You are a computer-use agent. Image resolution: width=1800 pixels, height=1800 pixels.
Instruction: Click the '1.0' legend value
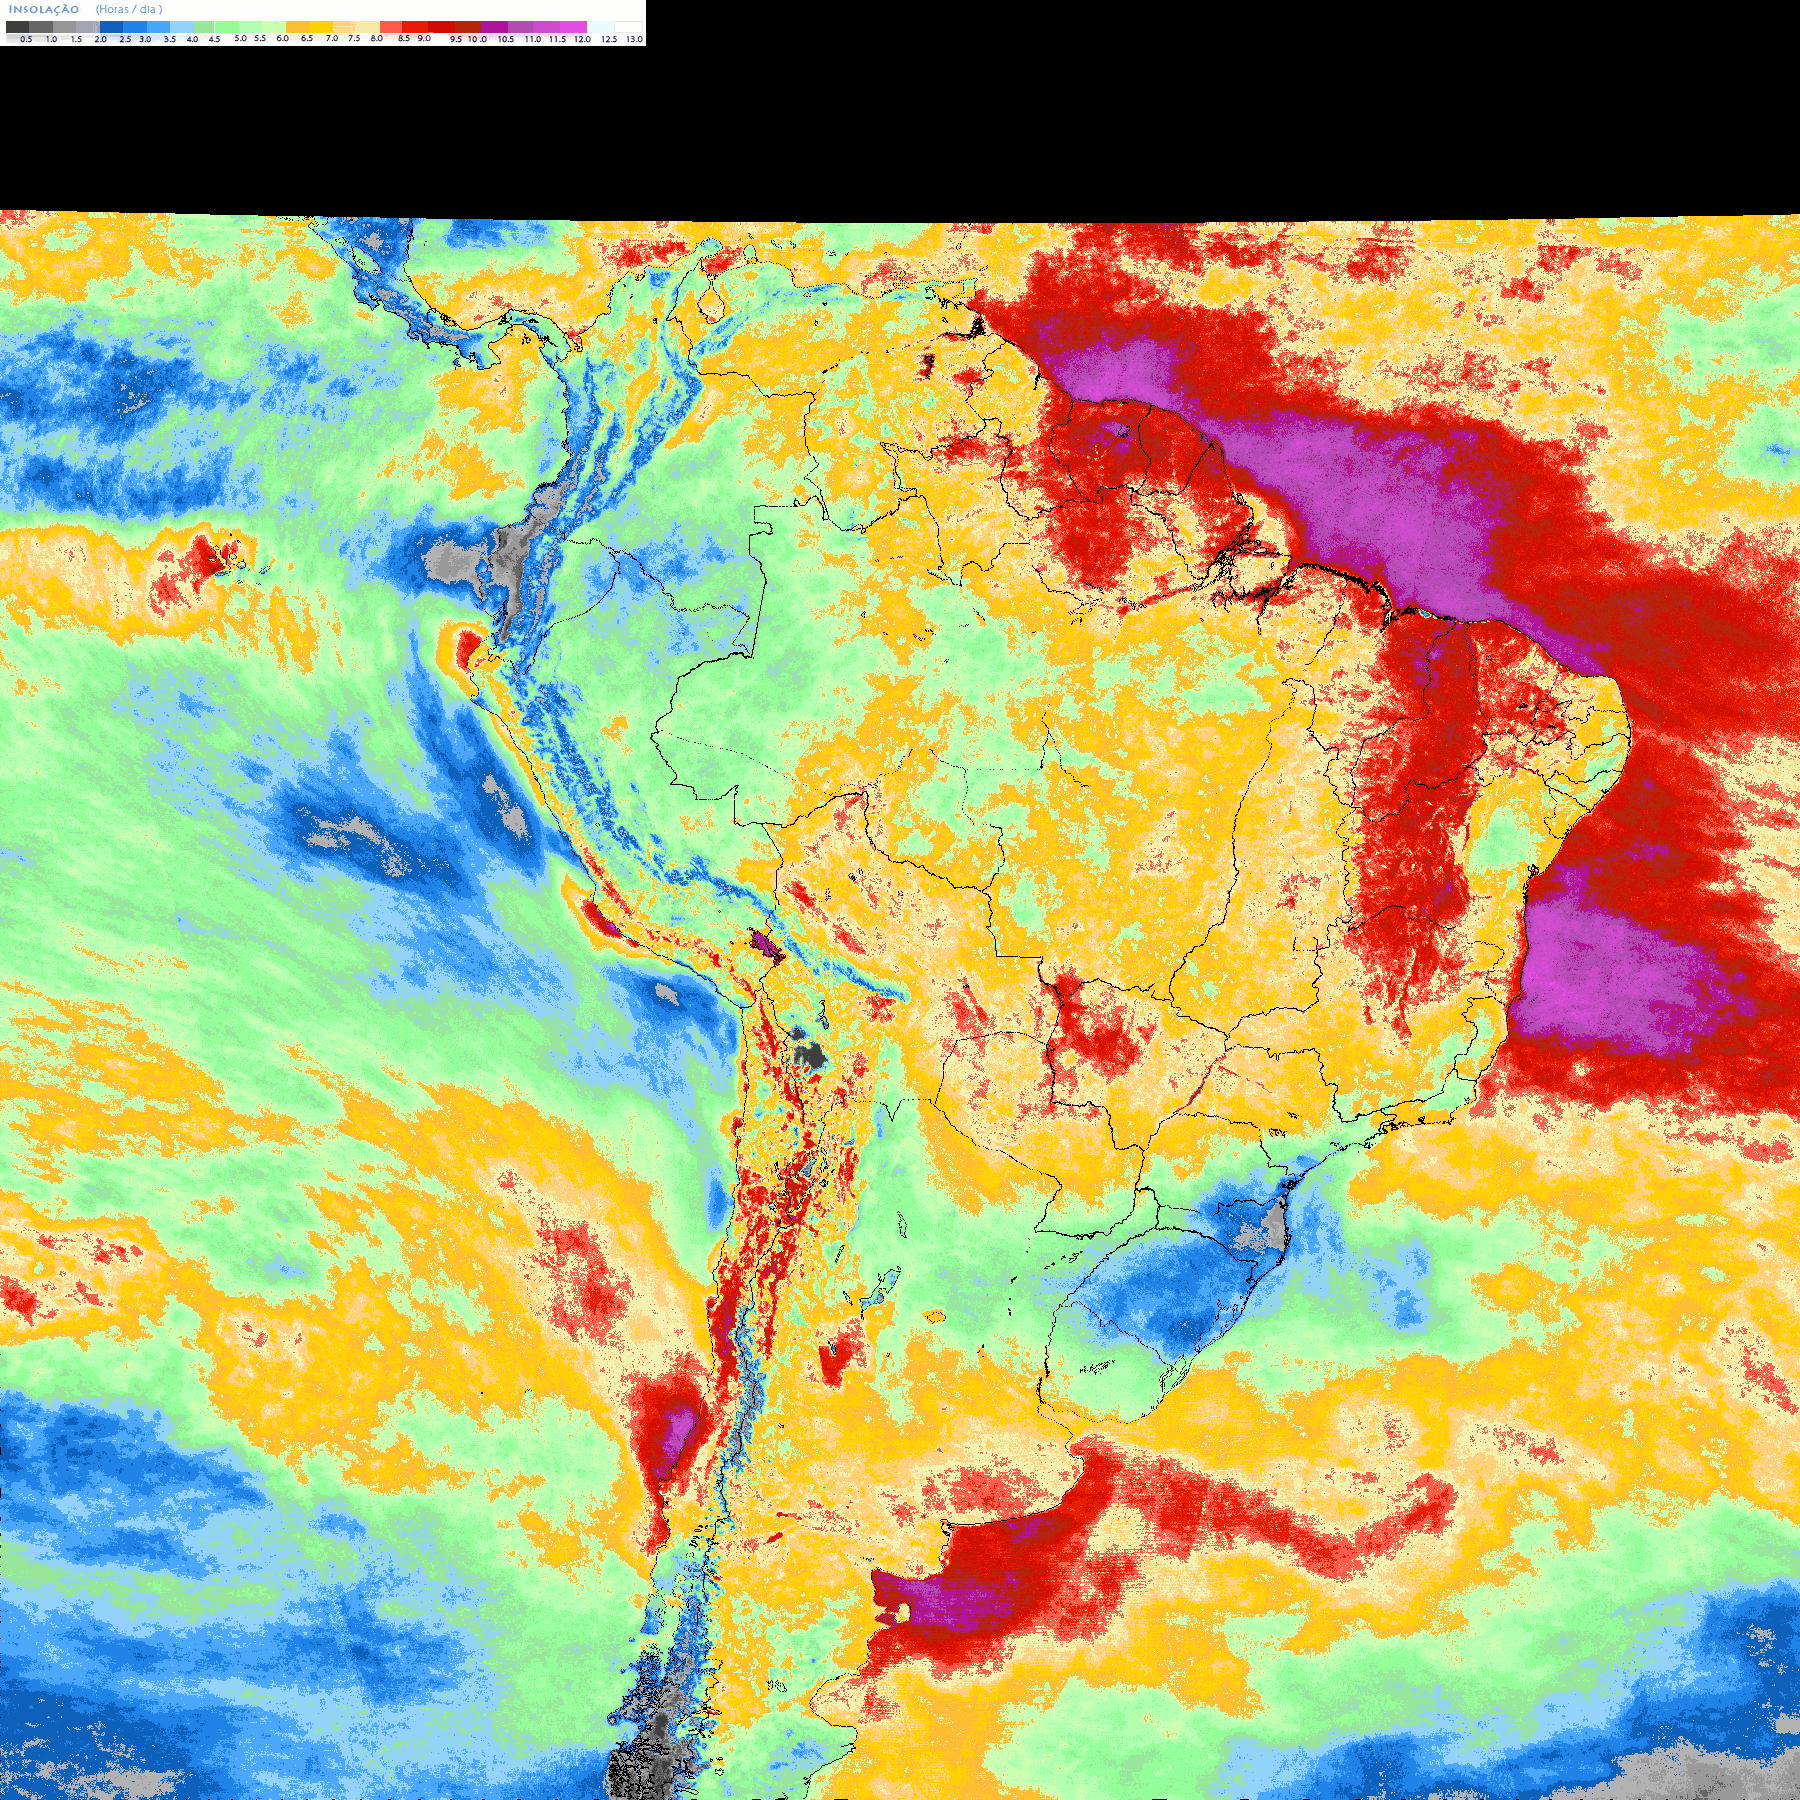point(51,39)
